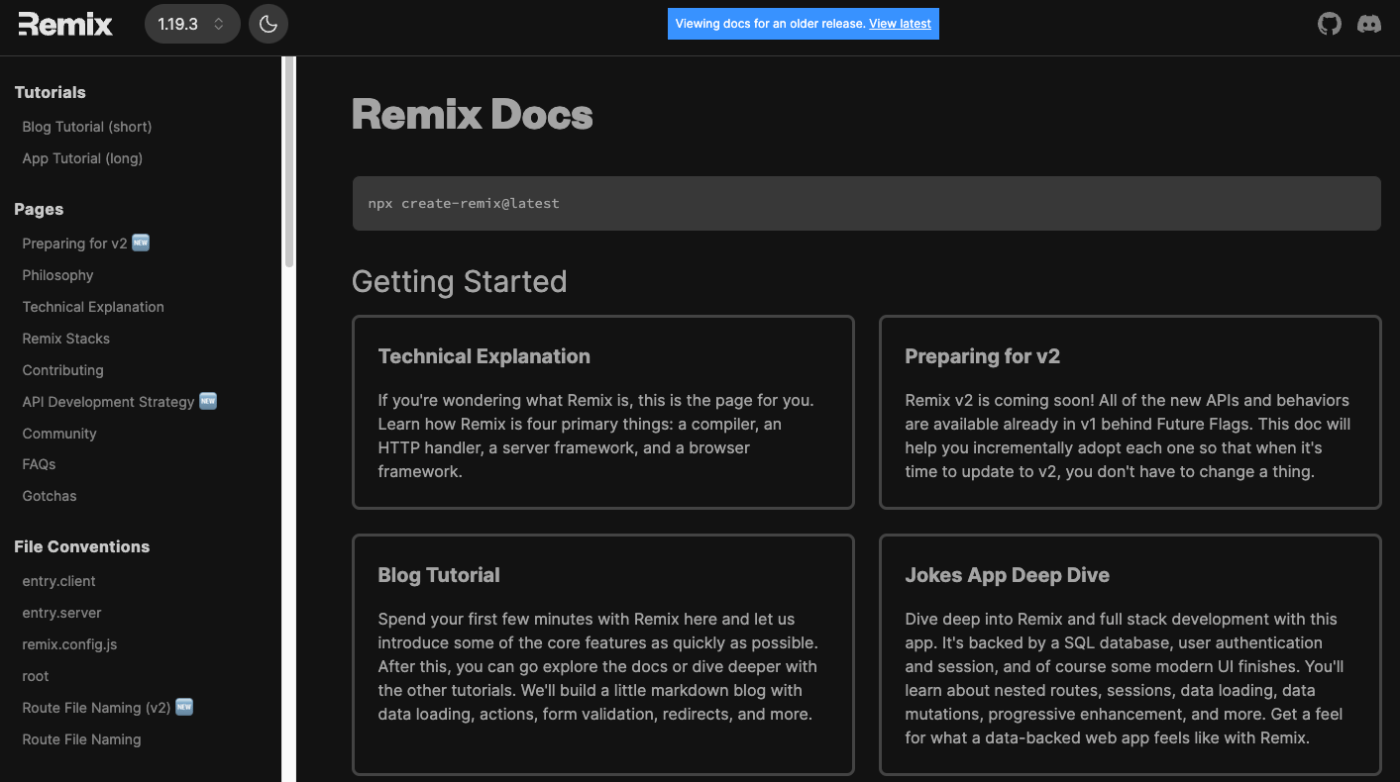The width and height of the screenshot is (1400, 782).
Task: Open the Jokes App Deep Dive card
Action: coord(1130,655)
